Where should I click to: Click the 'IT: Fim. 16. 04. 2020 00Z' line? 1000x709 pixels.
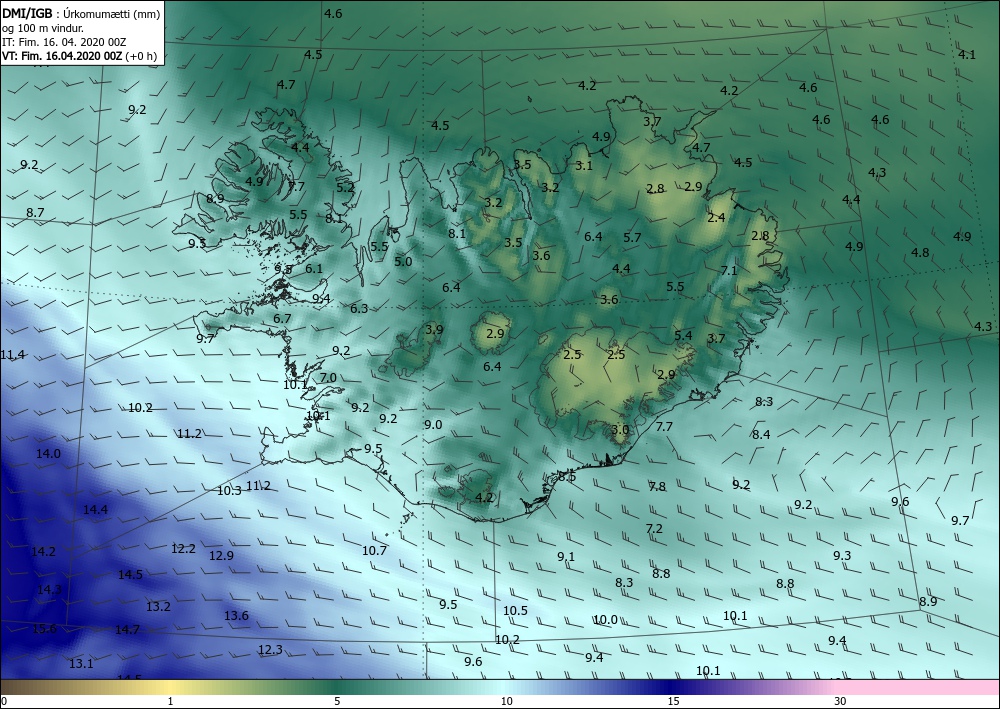pos(64,42)
